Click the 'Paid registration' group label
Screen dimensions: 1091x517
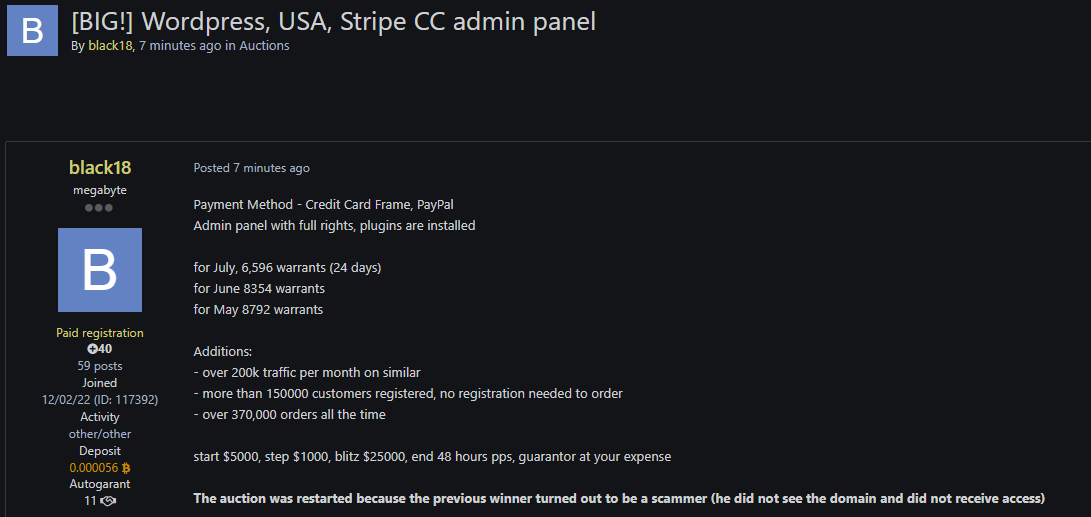coord(100,333)
